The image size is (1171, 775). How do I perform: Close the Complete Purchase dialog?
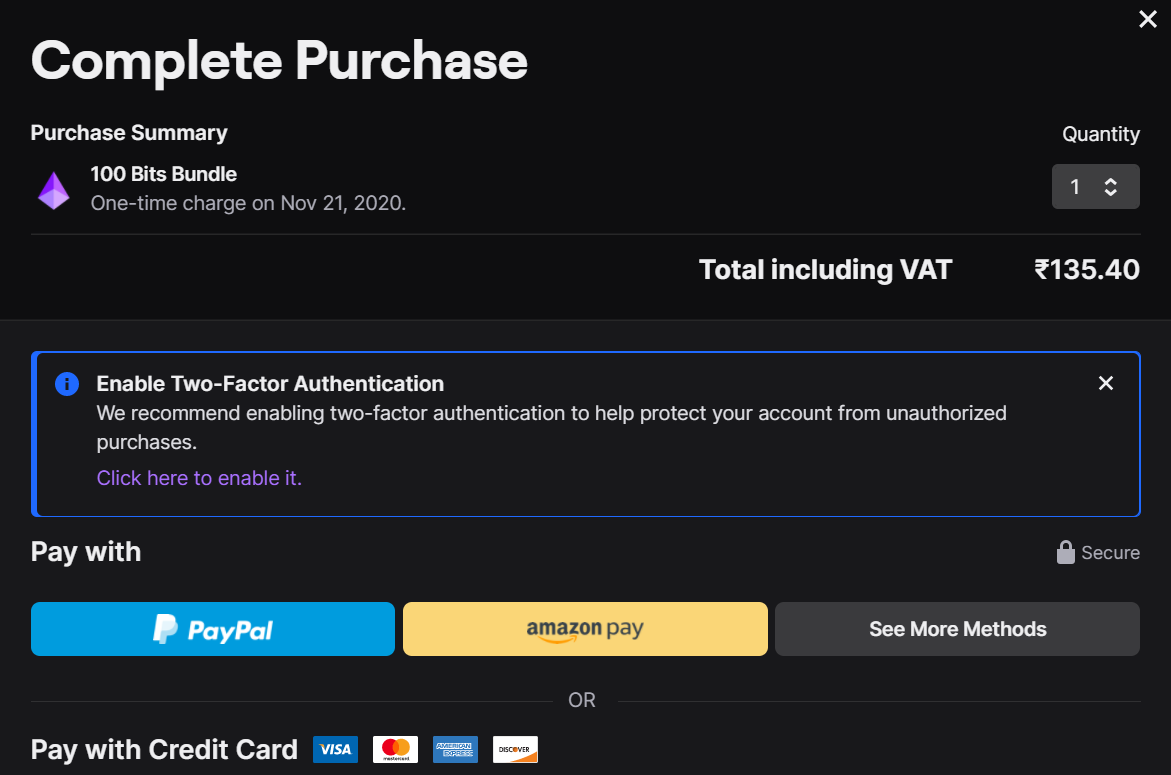point(1148,19)
